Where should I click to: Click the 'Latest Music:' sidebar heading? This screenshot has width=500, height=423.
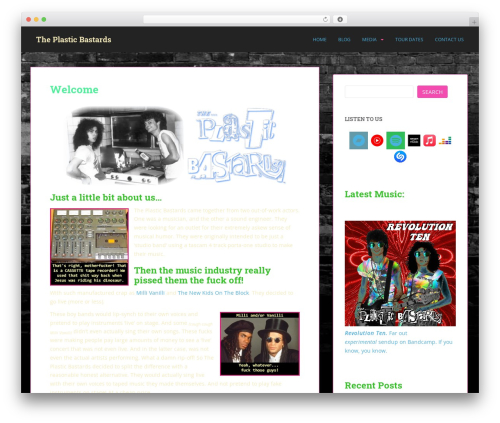(x=374, y=194)
